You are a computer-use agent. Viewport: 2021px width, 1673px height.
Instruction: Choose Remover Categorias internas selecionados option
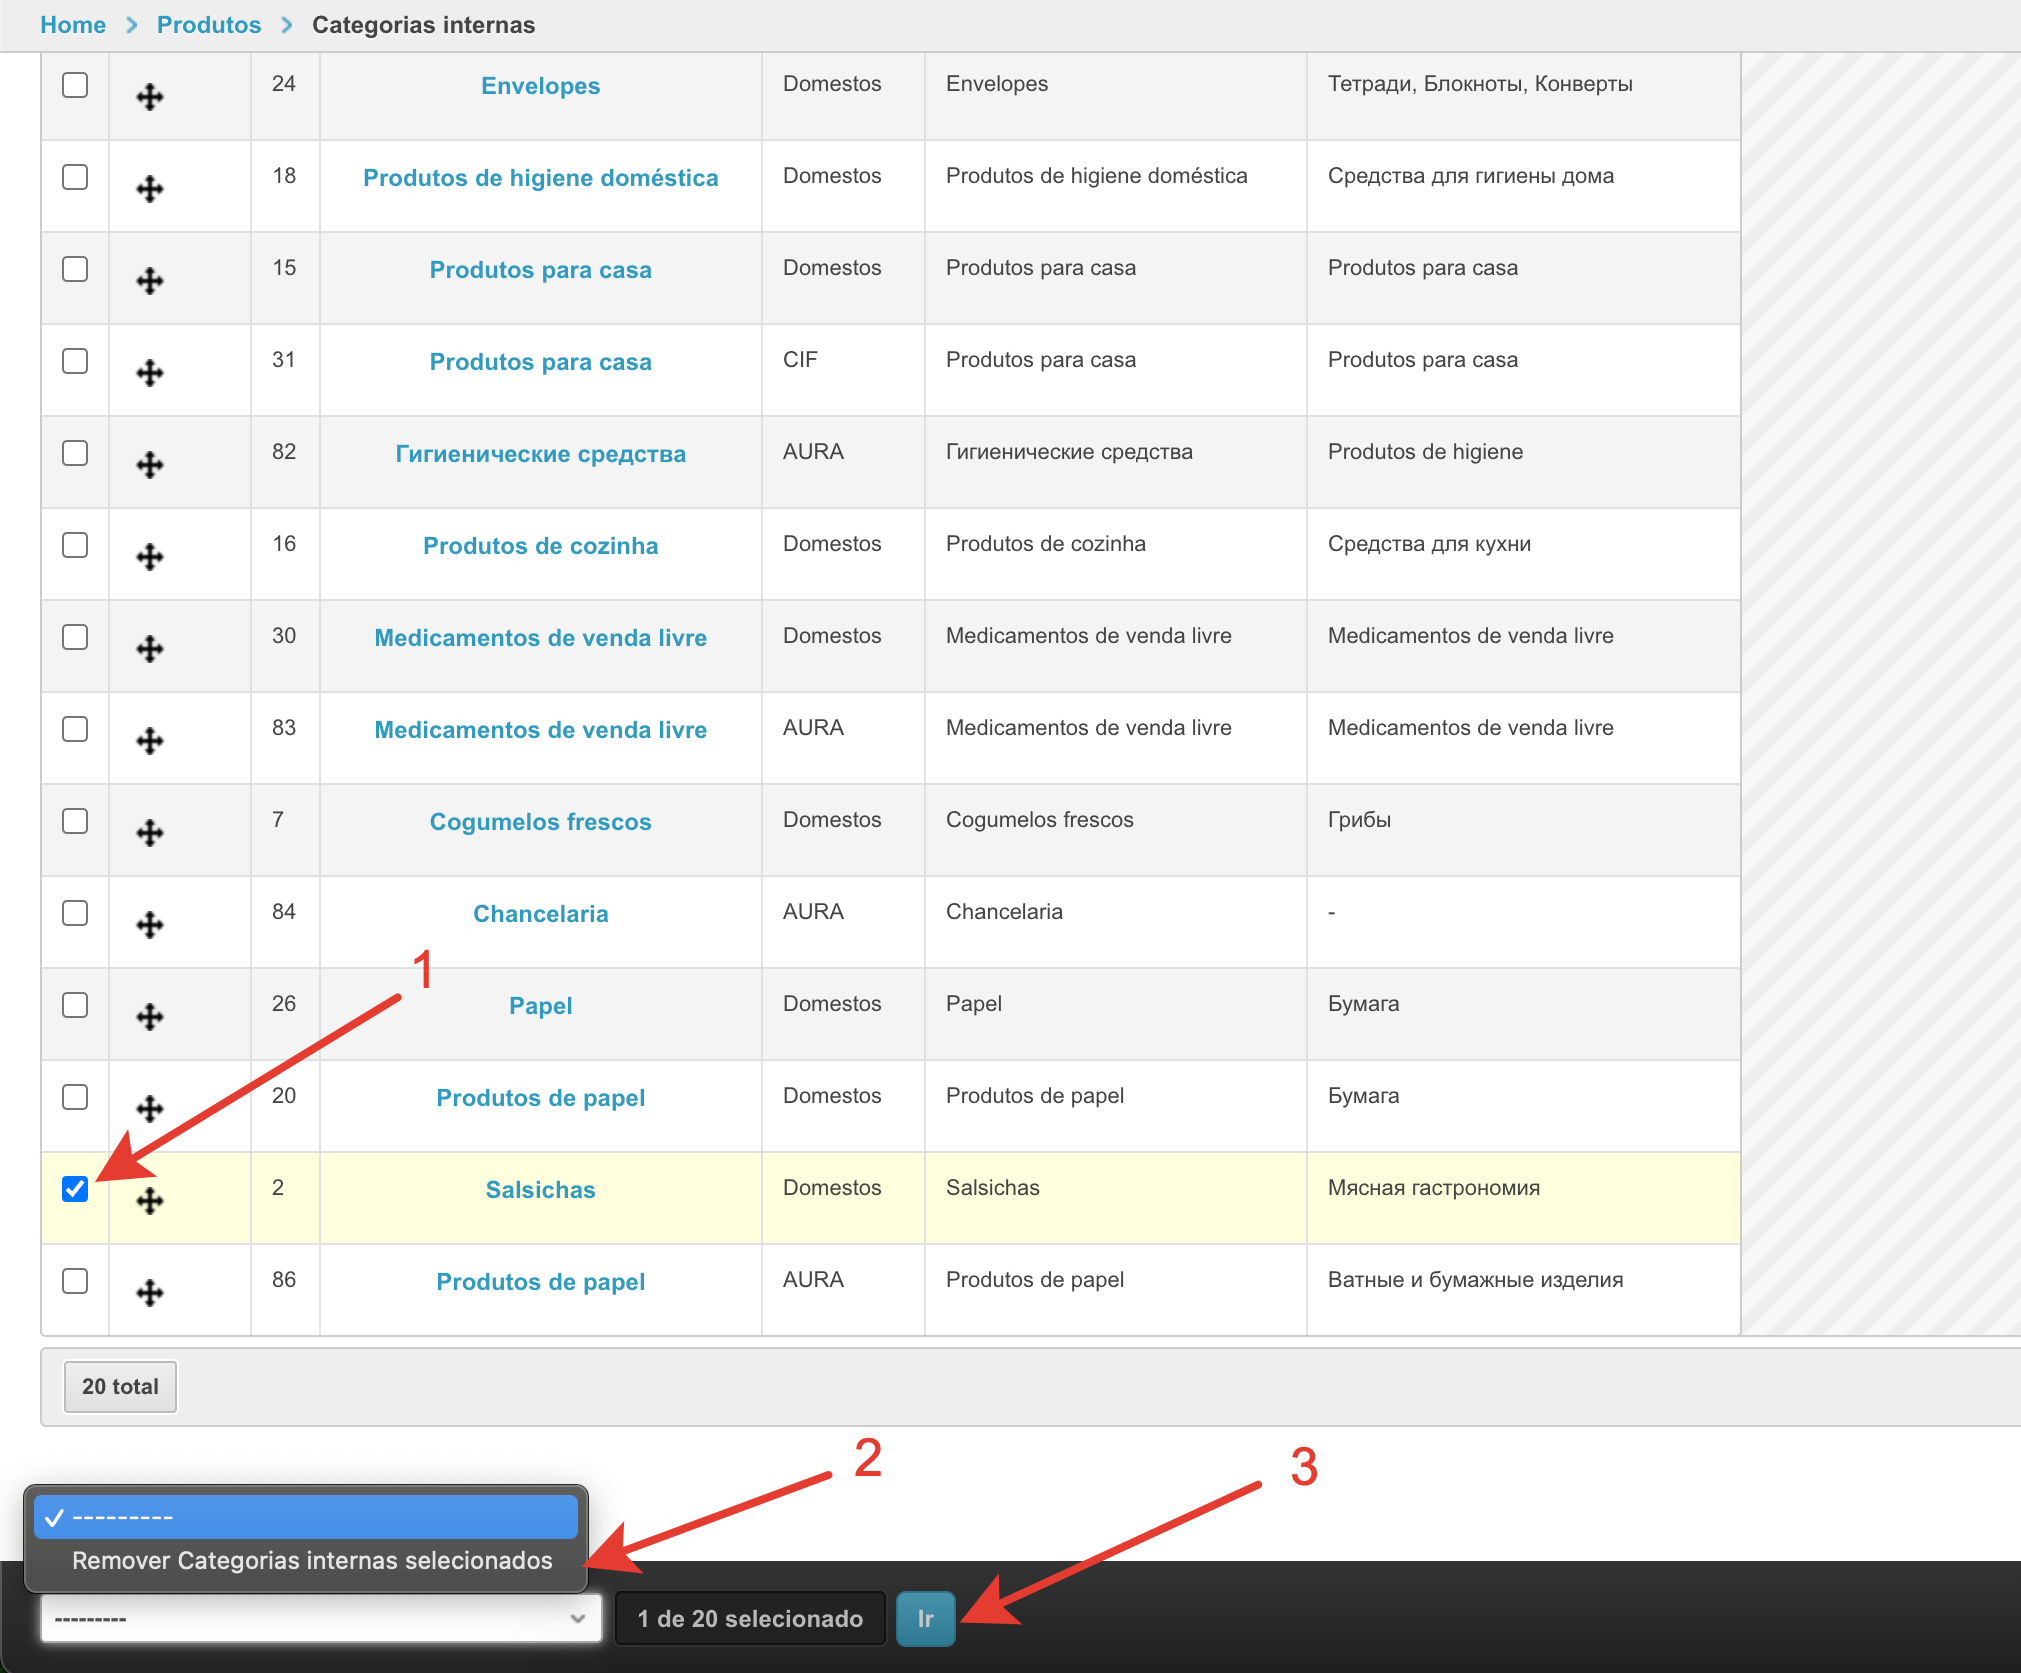pos(306,1561)
